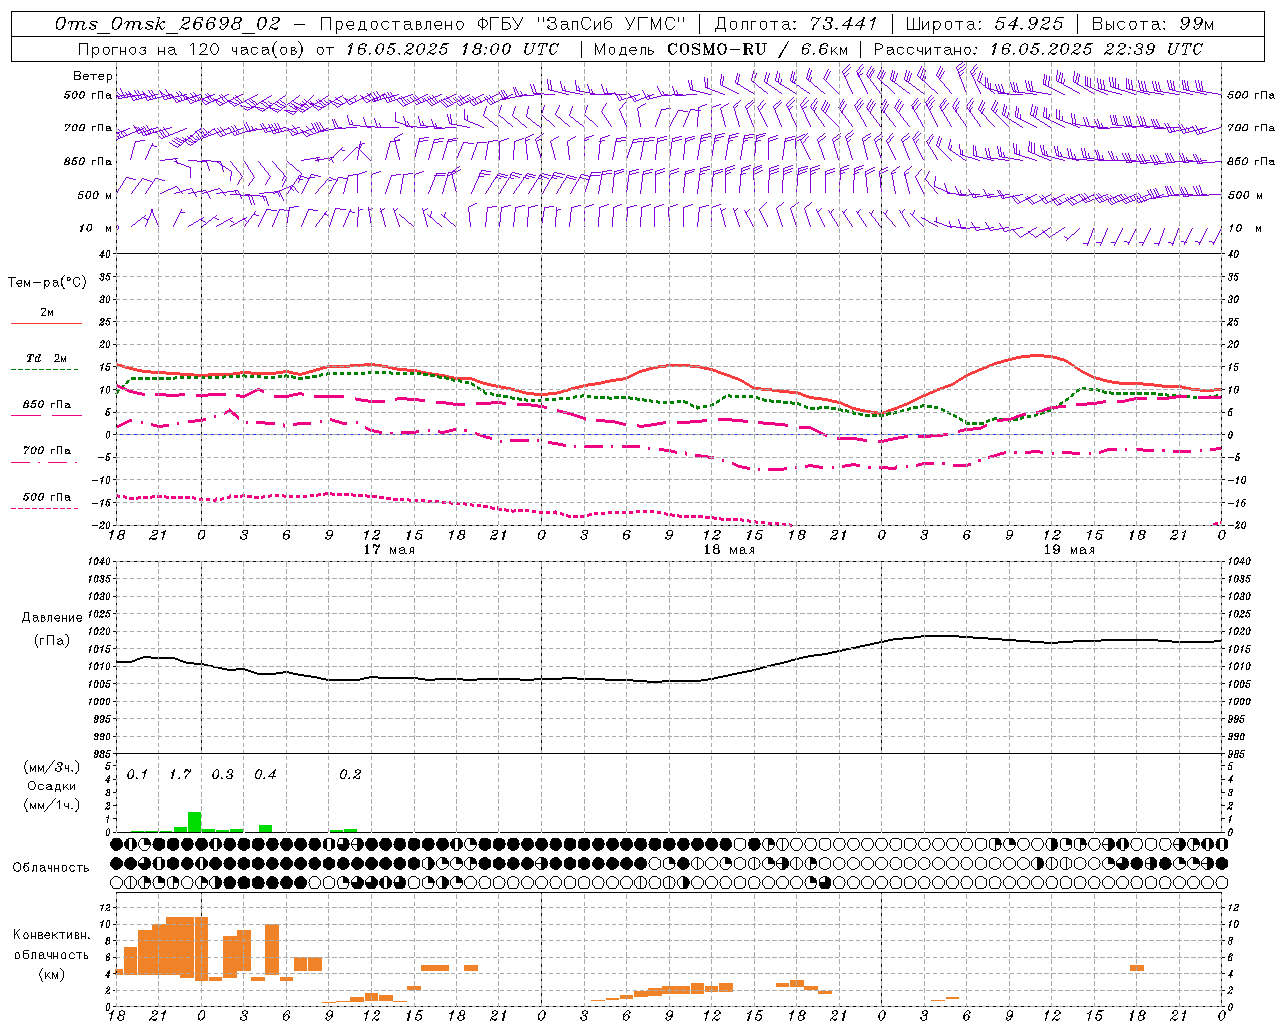
Task: Click the 0.2 precipitation total value
Action: [x=350, y=775]
